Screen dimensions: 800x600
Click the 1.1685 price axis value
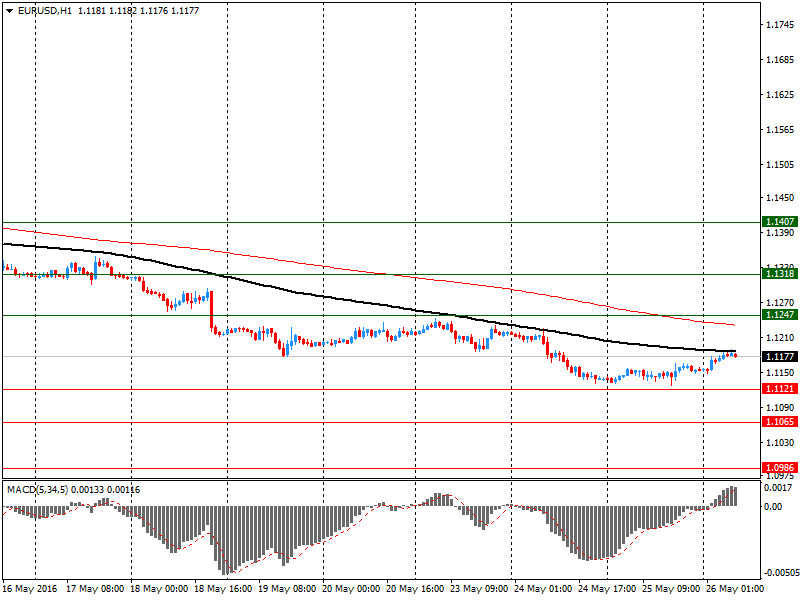780,60
